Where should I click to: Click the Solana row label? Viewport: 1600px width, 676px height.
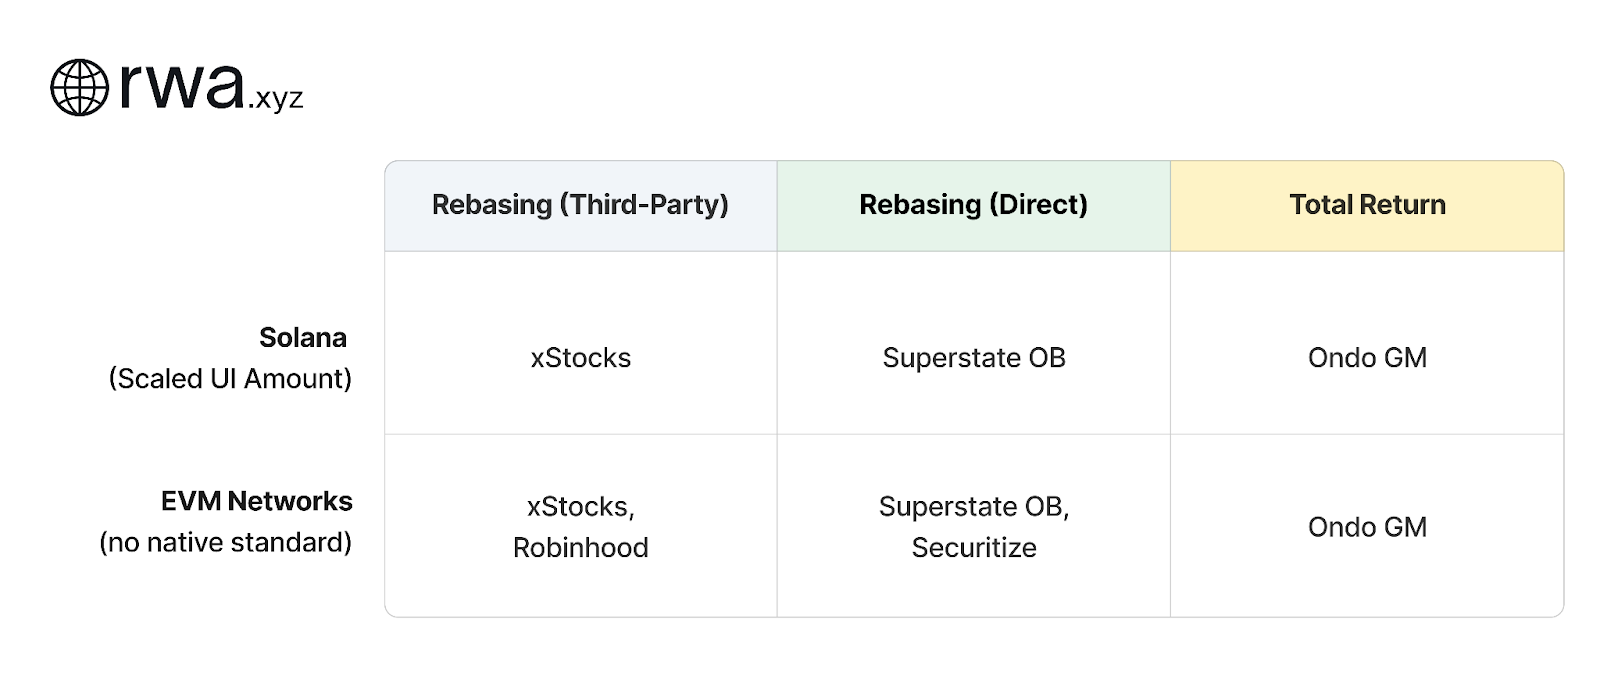tap(302, 338)
